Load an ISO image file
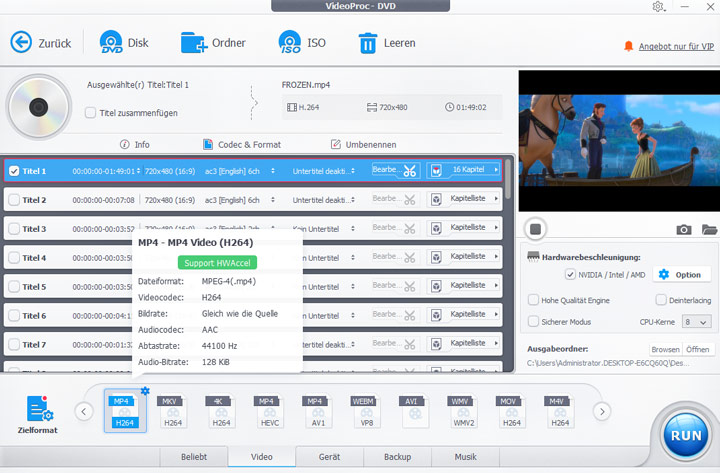Viewport: 720px width, 473px height. click(x=290, y=42)
